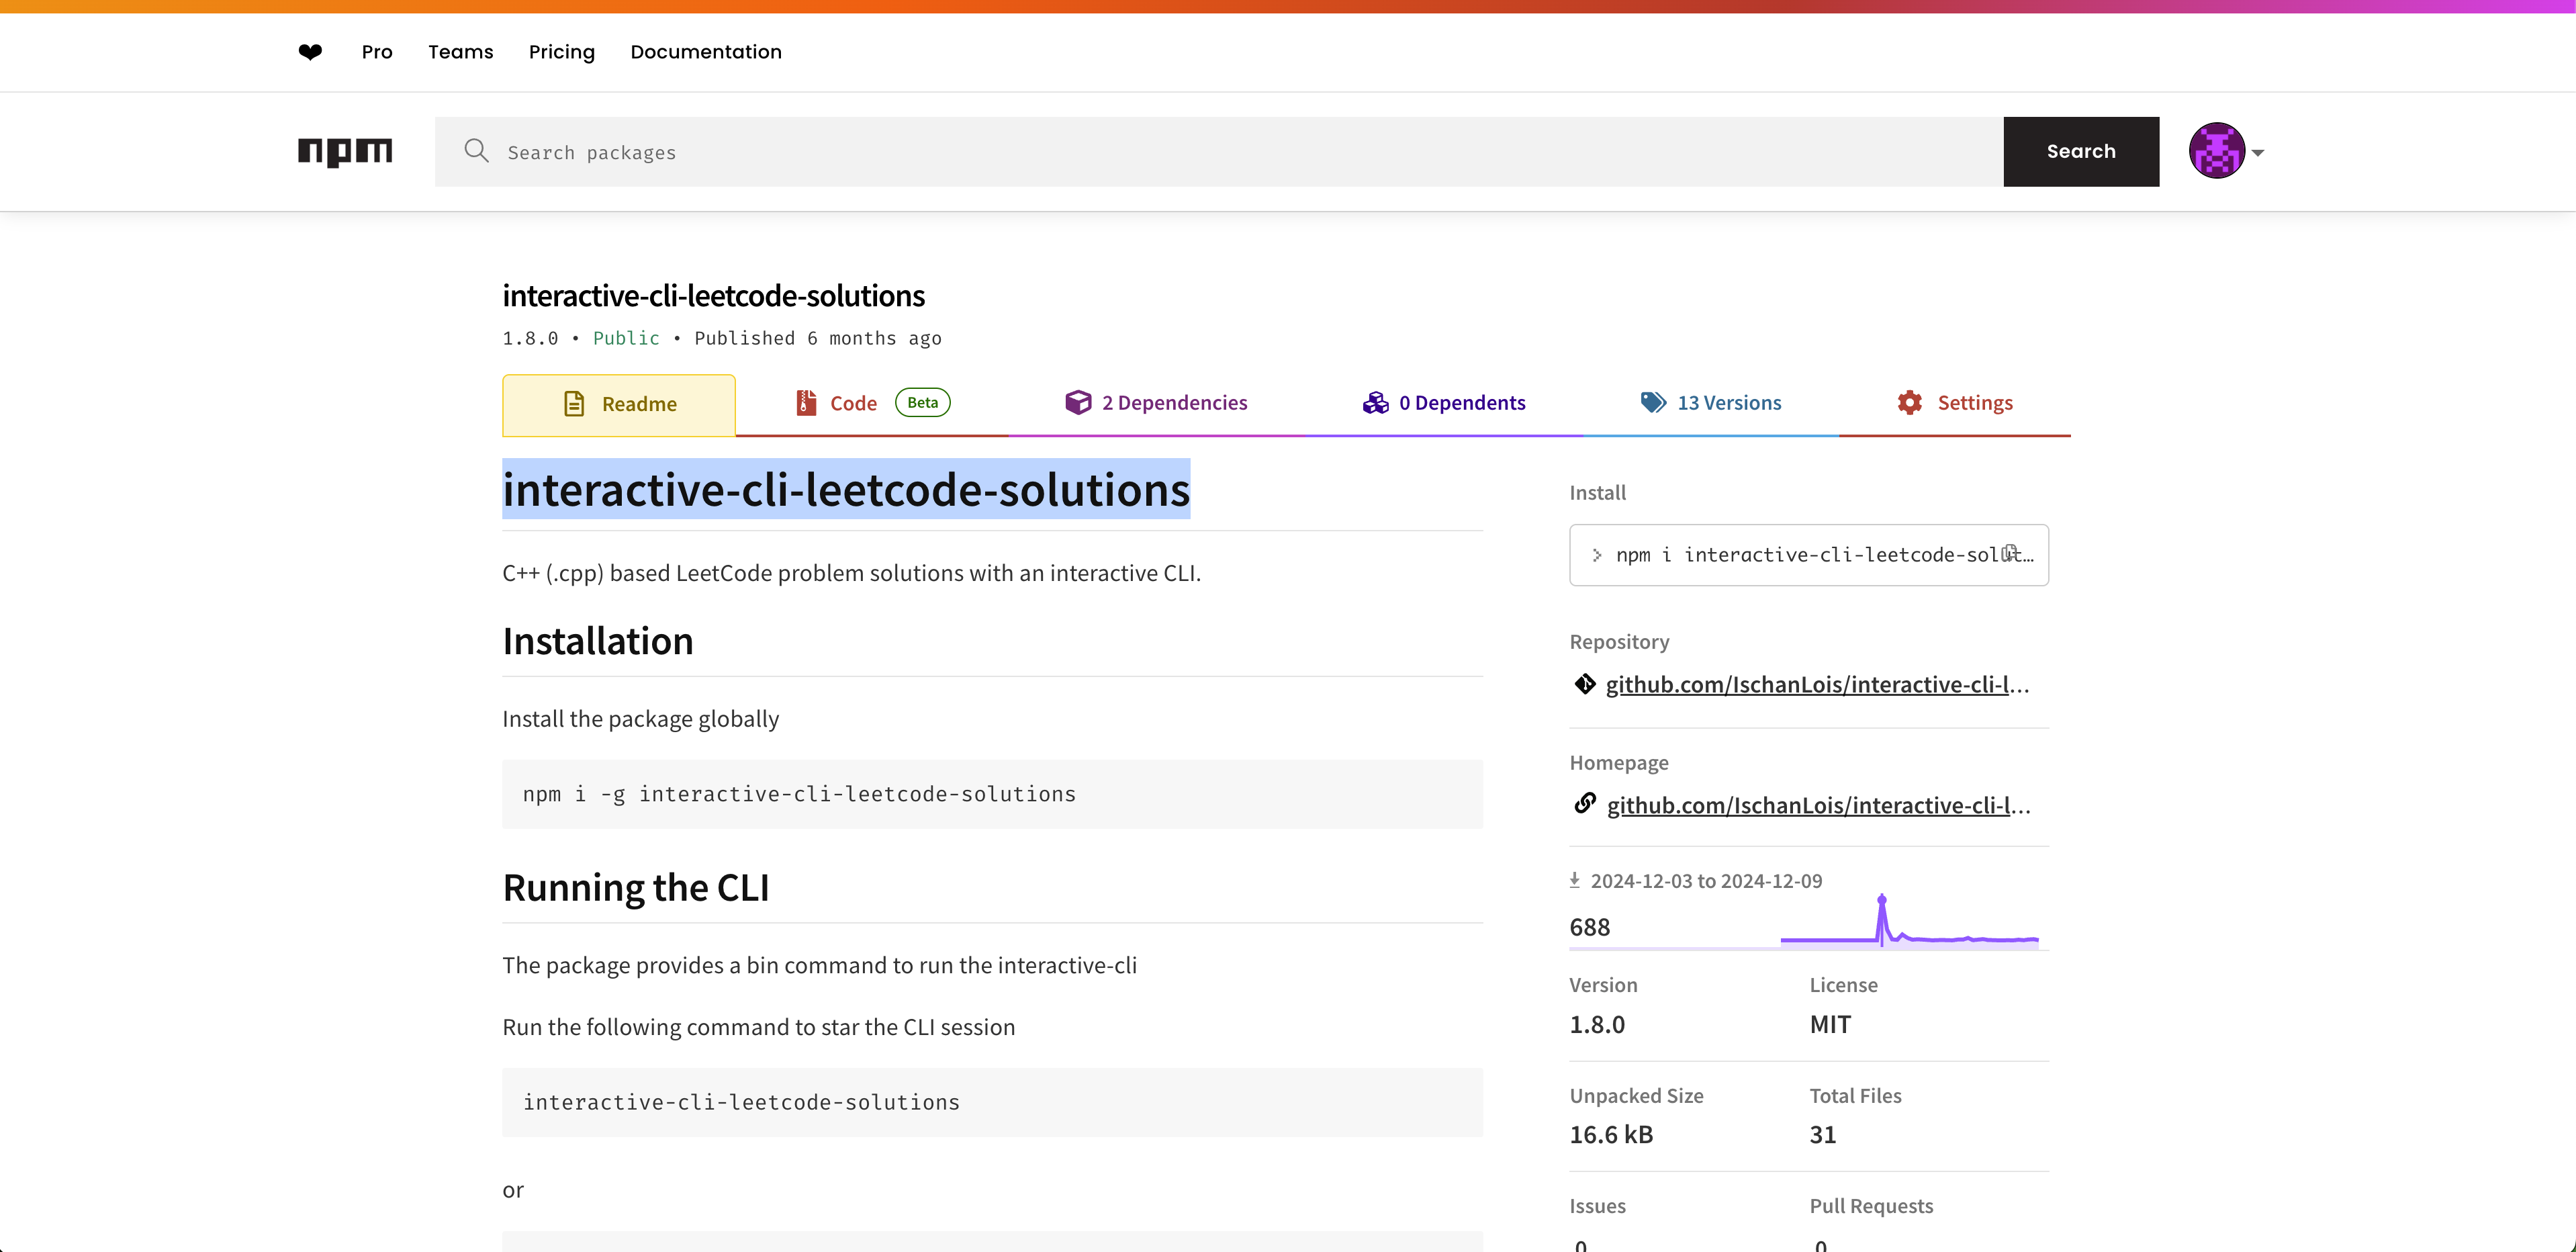
Task: Click the Settings gear icon
Action: click(1910, 402)
